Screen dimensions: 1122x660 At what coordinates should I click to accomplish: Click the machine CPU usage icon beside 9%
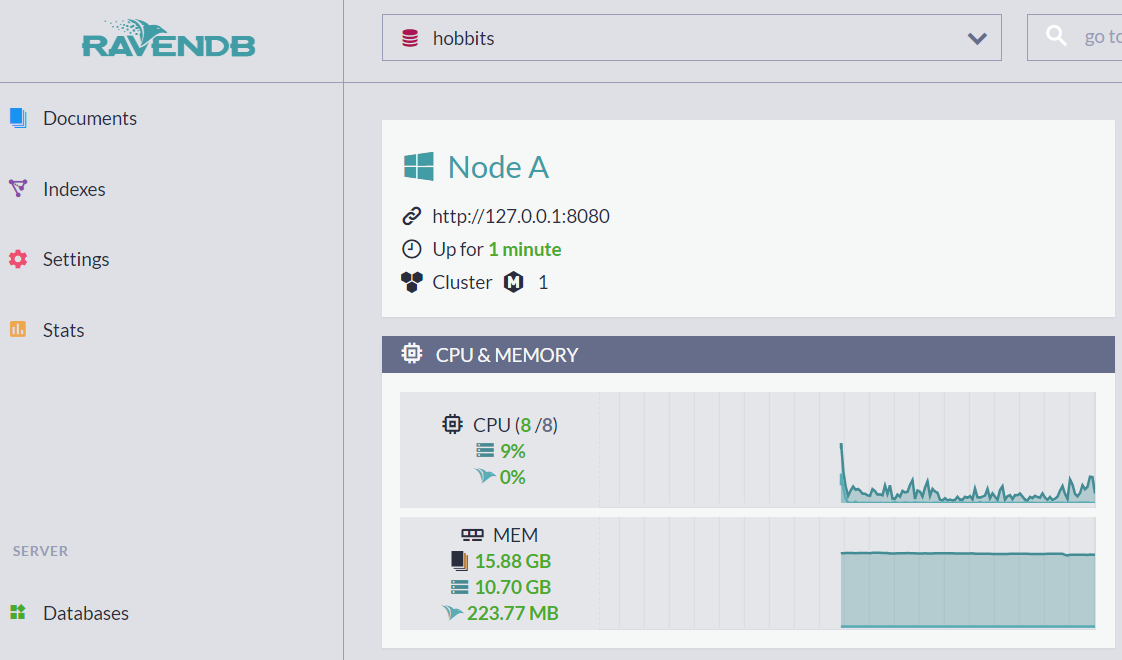click(485, 450)
